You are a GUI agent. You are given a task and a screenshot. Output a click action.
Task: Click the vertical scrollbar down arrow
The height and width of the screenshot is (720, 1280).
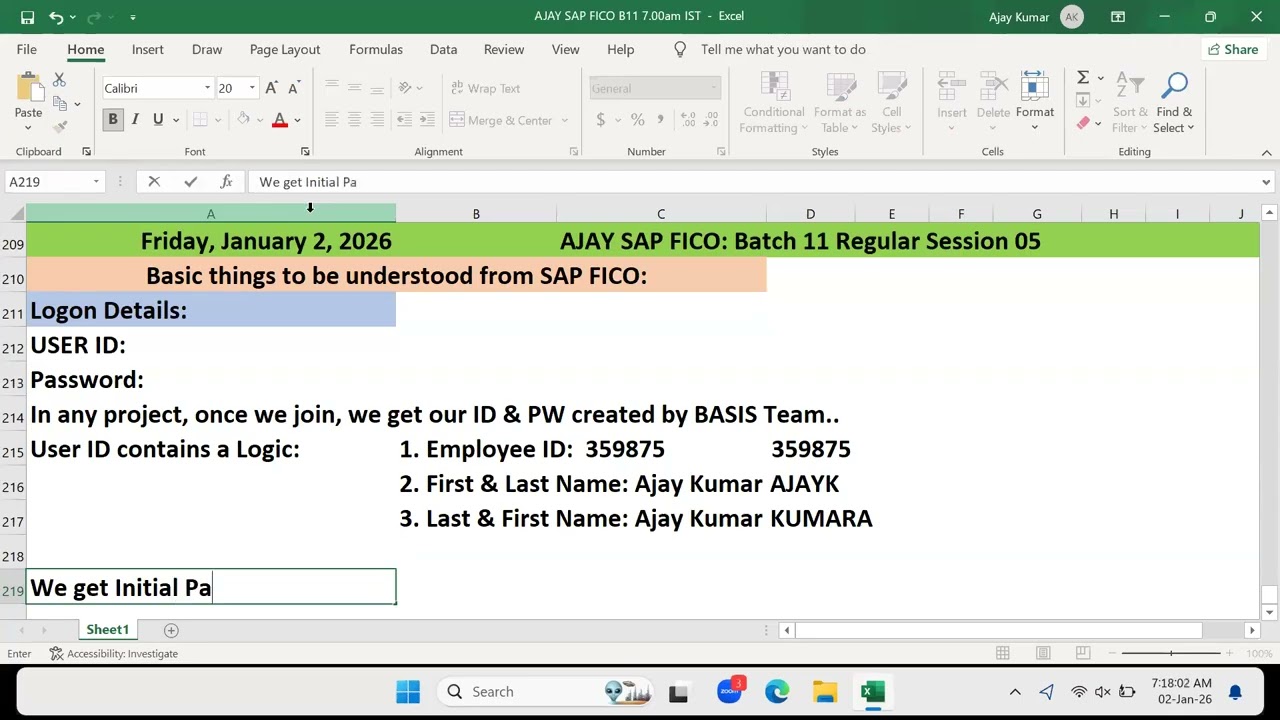tap(1270, 612)
